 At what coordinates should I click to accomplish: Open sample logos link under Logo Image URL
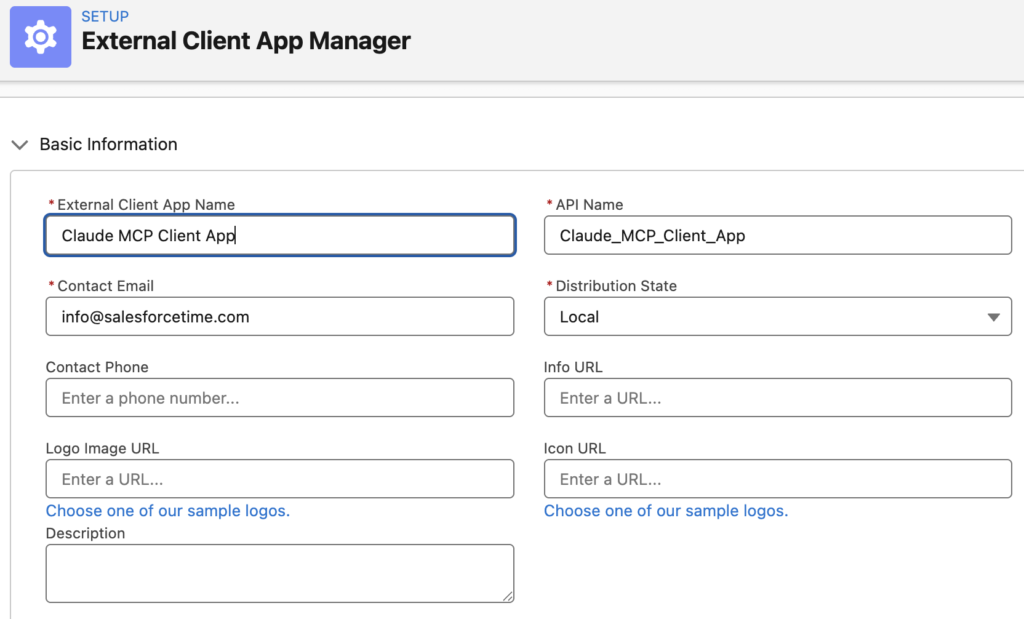pos(168,511)
